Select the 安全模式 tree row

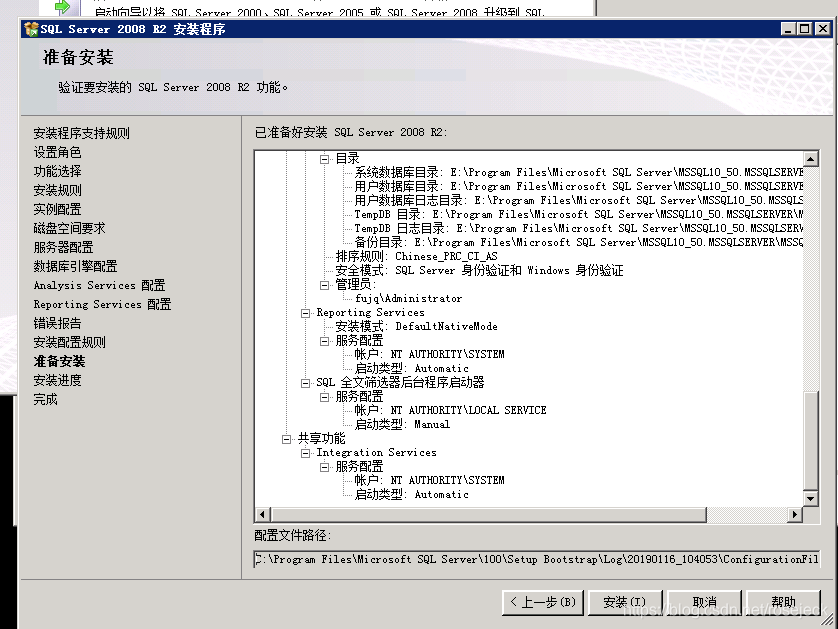(x=479, y=270)
